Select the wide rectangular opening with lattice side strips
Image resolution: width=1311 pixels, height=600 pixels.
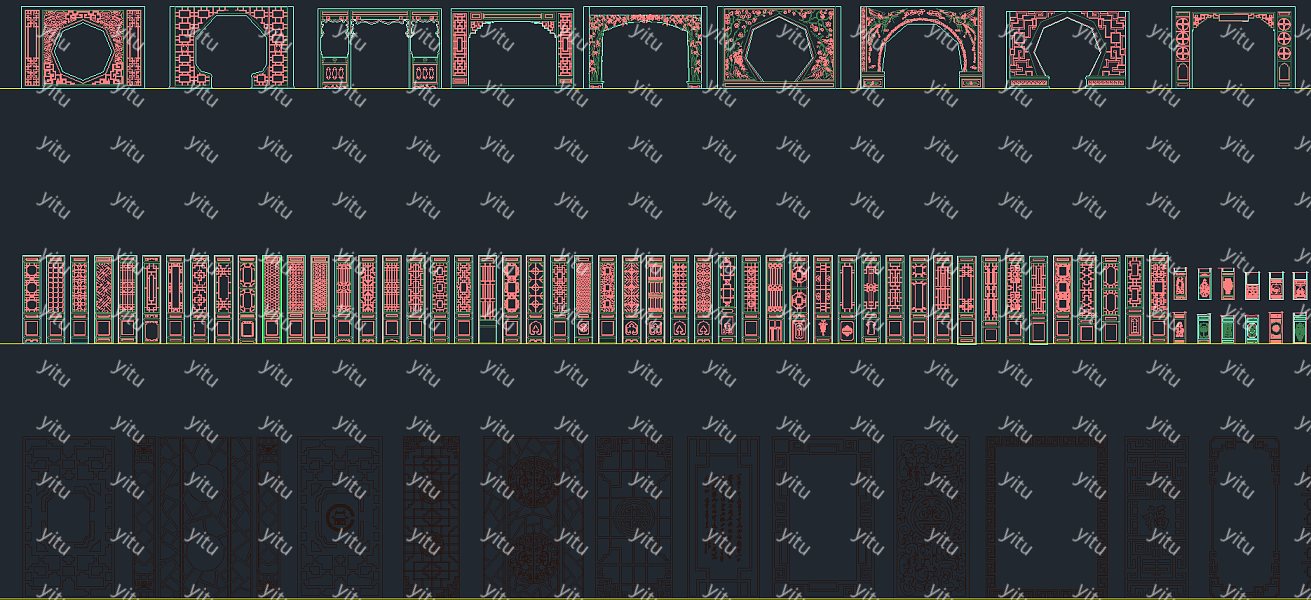point(512,49)
